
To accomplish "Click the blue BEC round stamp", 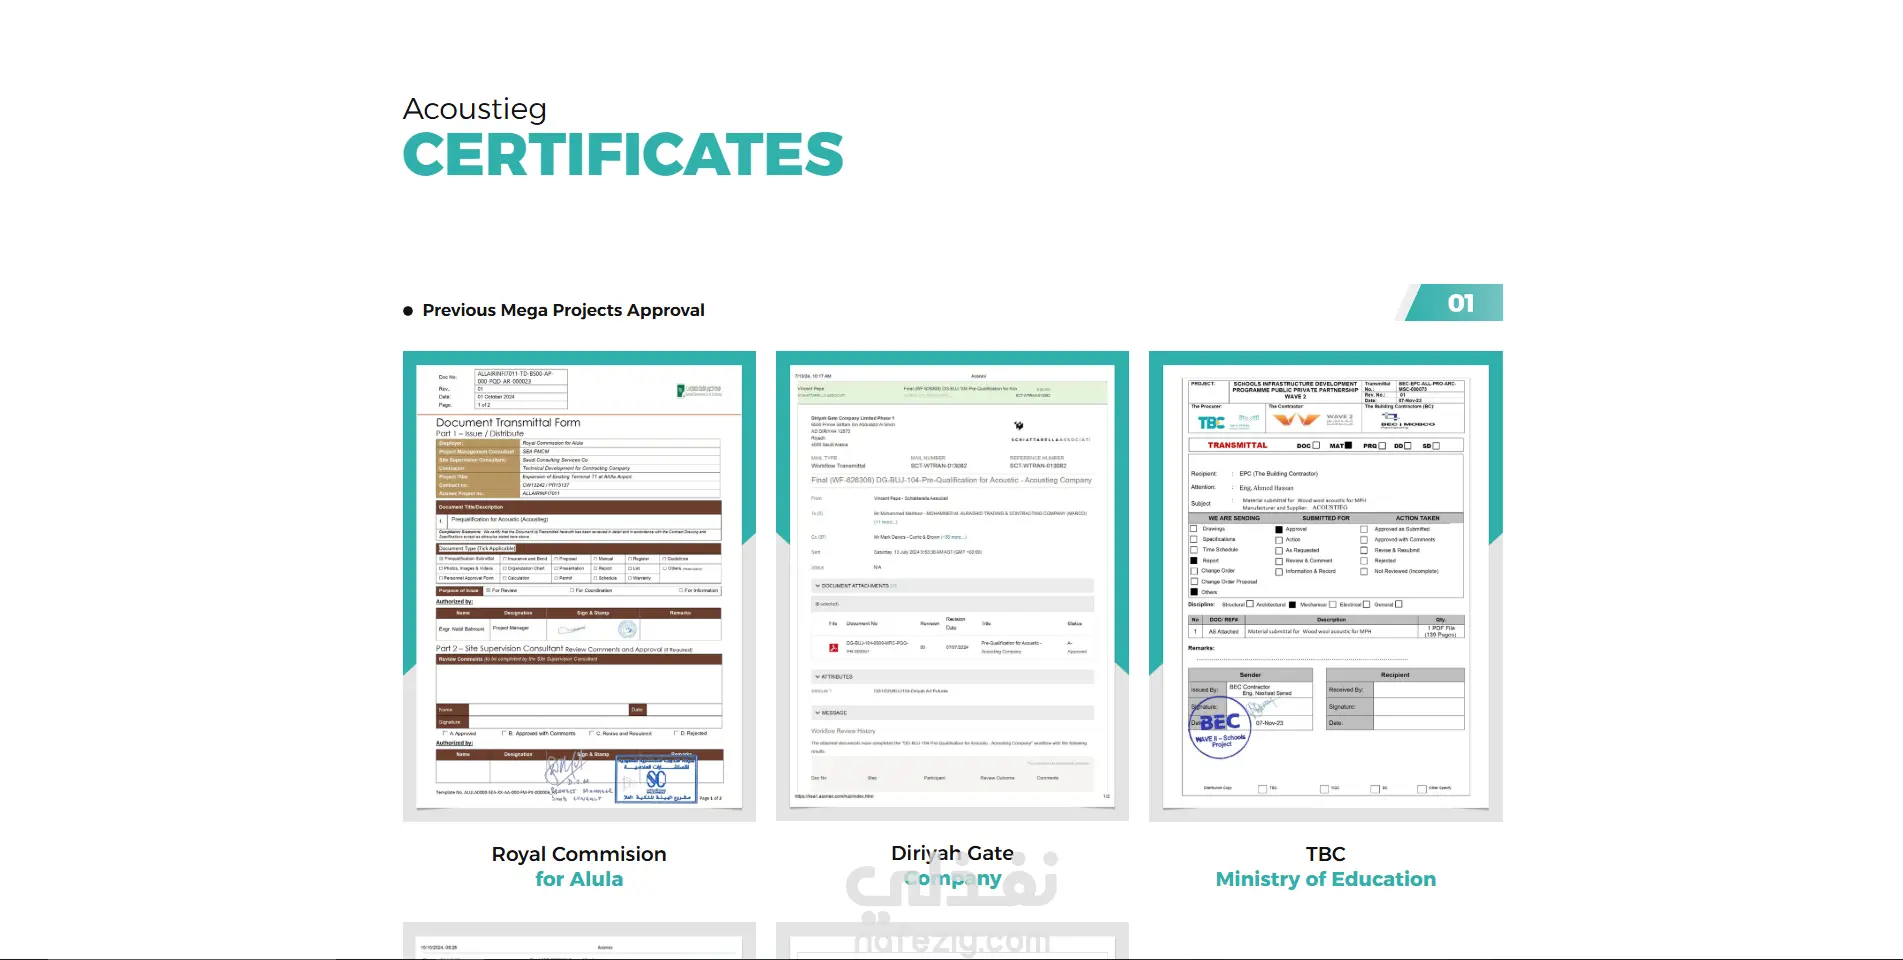I will coord(1220,728).
